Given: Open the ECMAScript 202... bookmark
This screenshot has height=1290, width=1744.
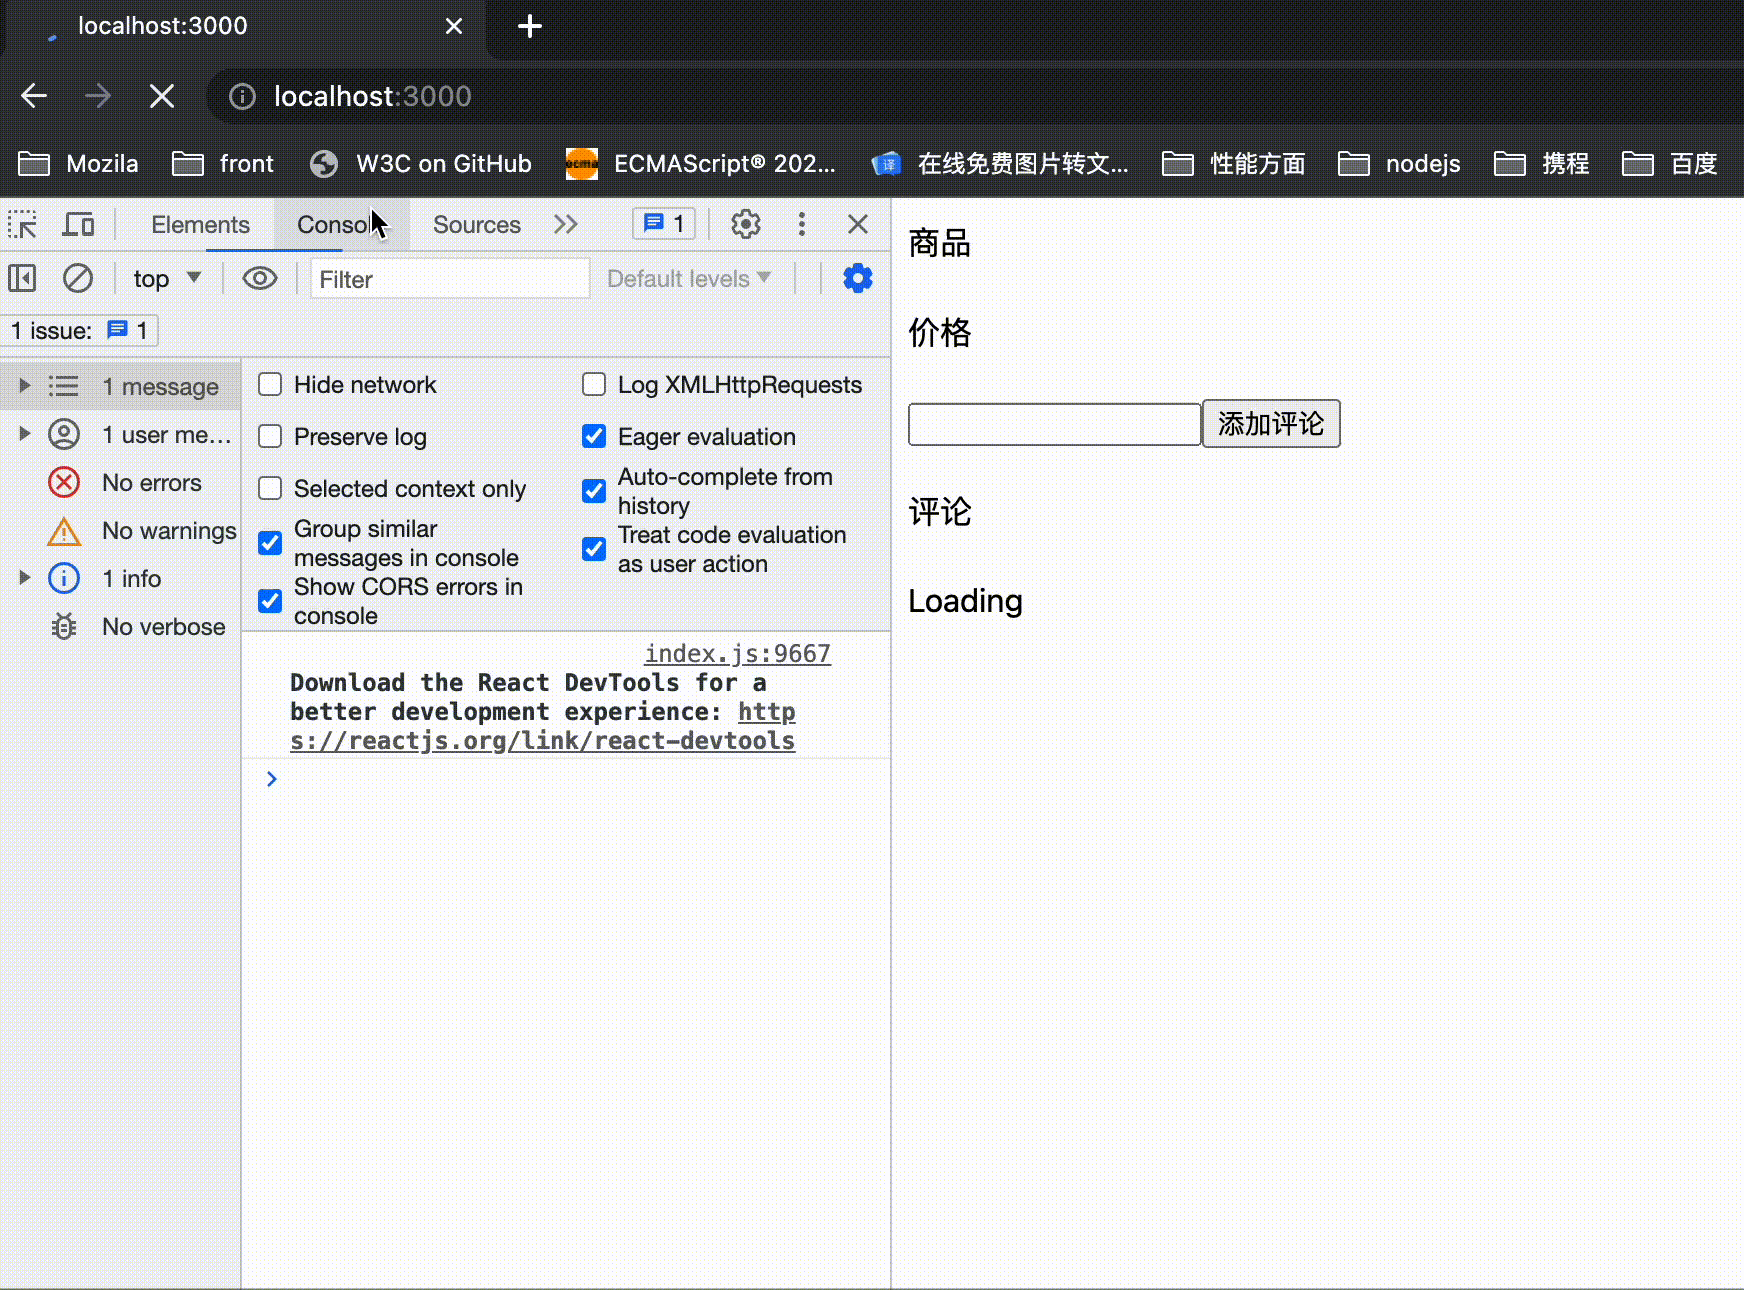Looking at the screenshot, I should (x=700, y=163).
